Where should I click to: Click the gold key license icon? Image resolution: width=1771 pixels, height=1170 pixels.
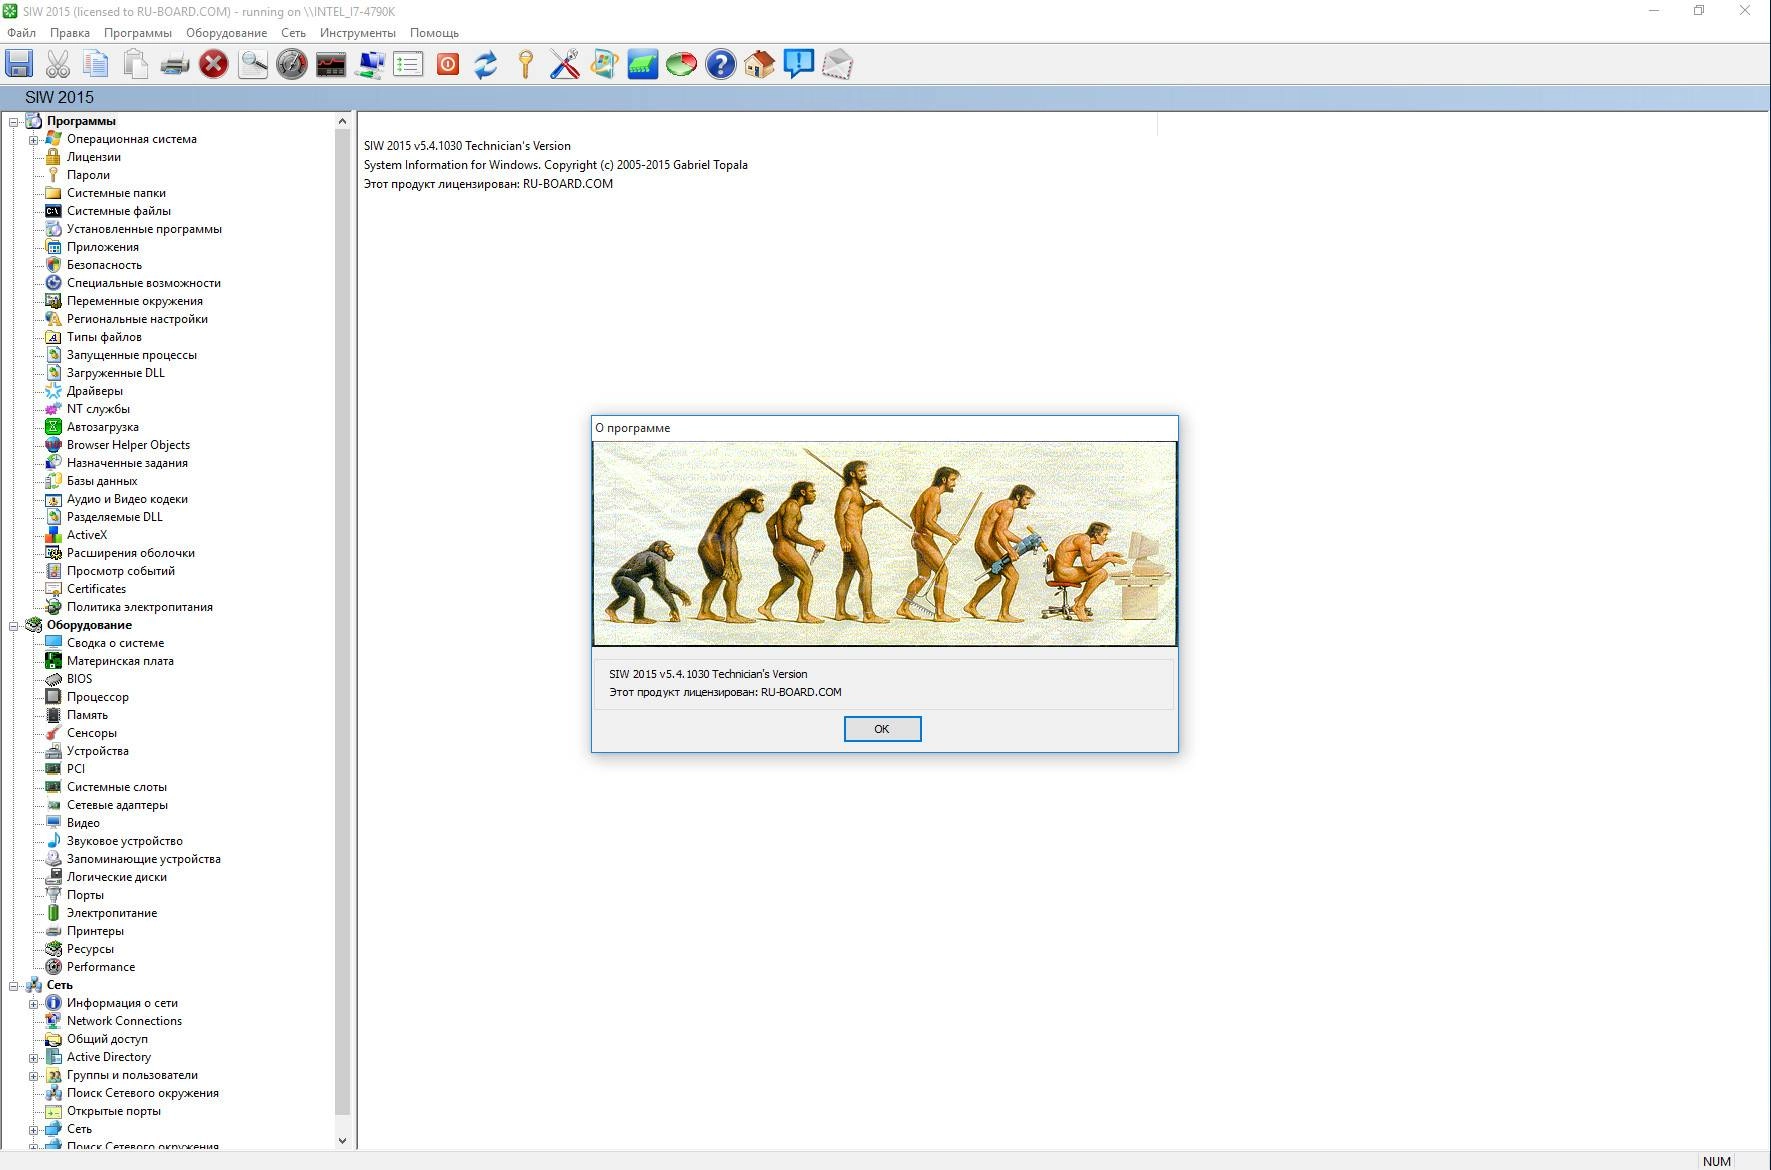click(x=526, y=65)
